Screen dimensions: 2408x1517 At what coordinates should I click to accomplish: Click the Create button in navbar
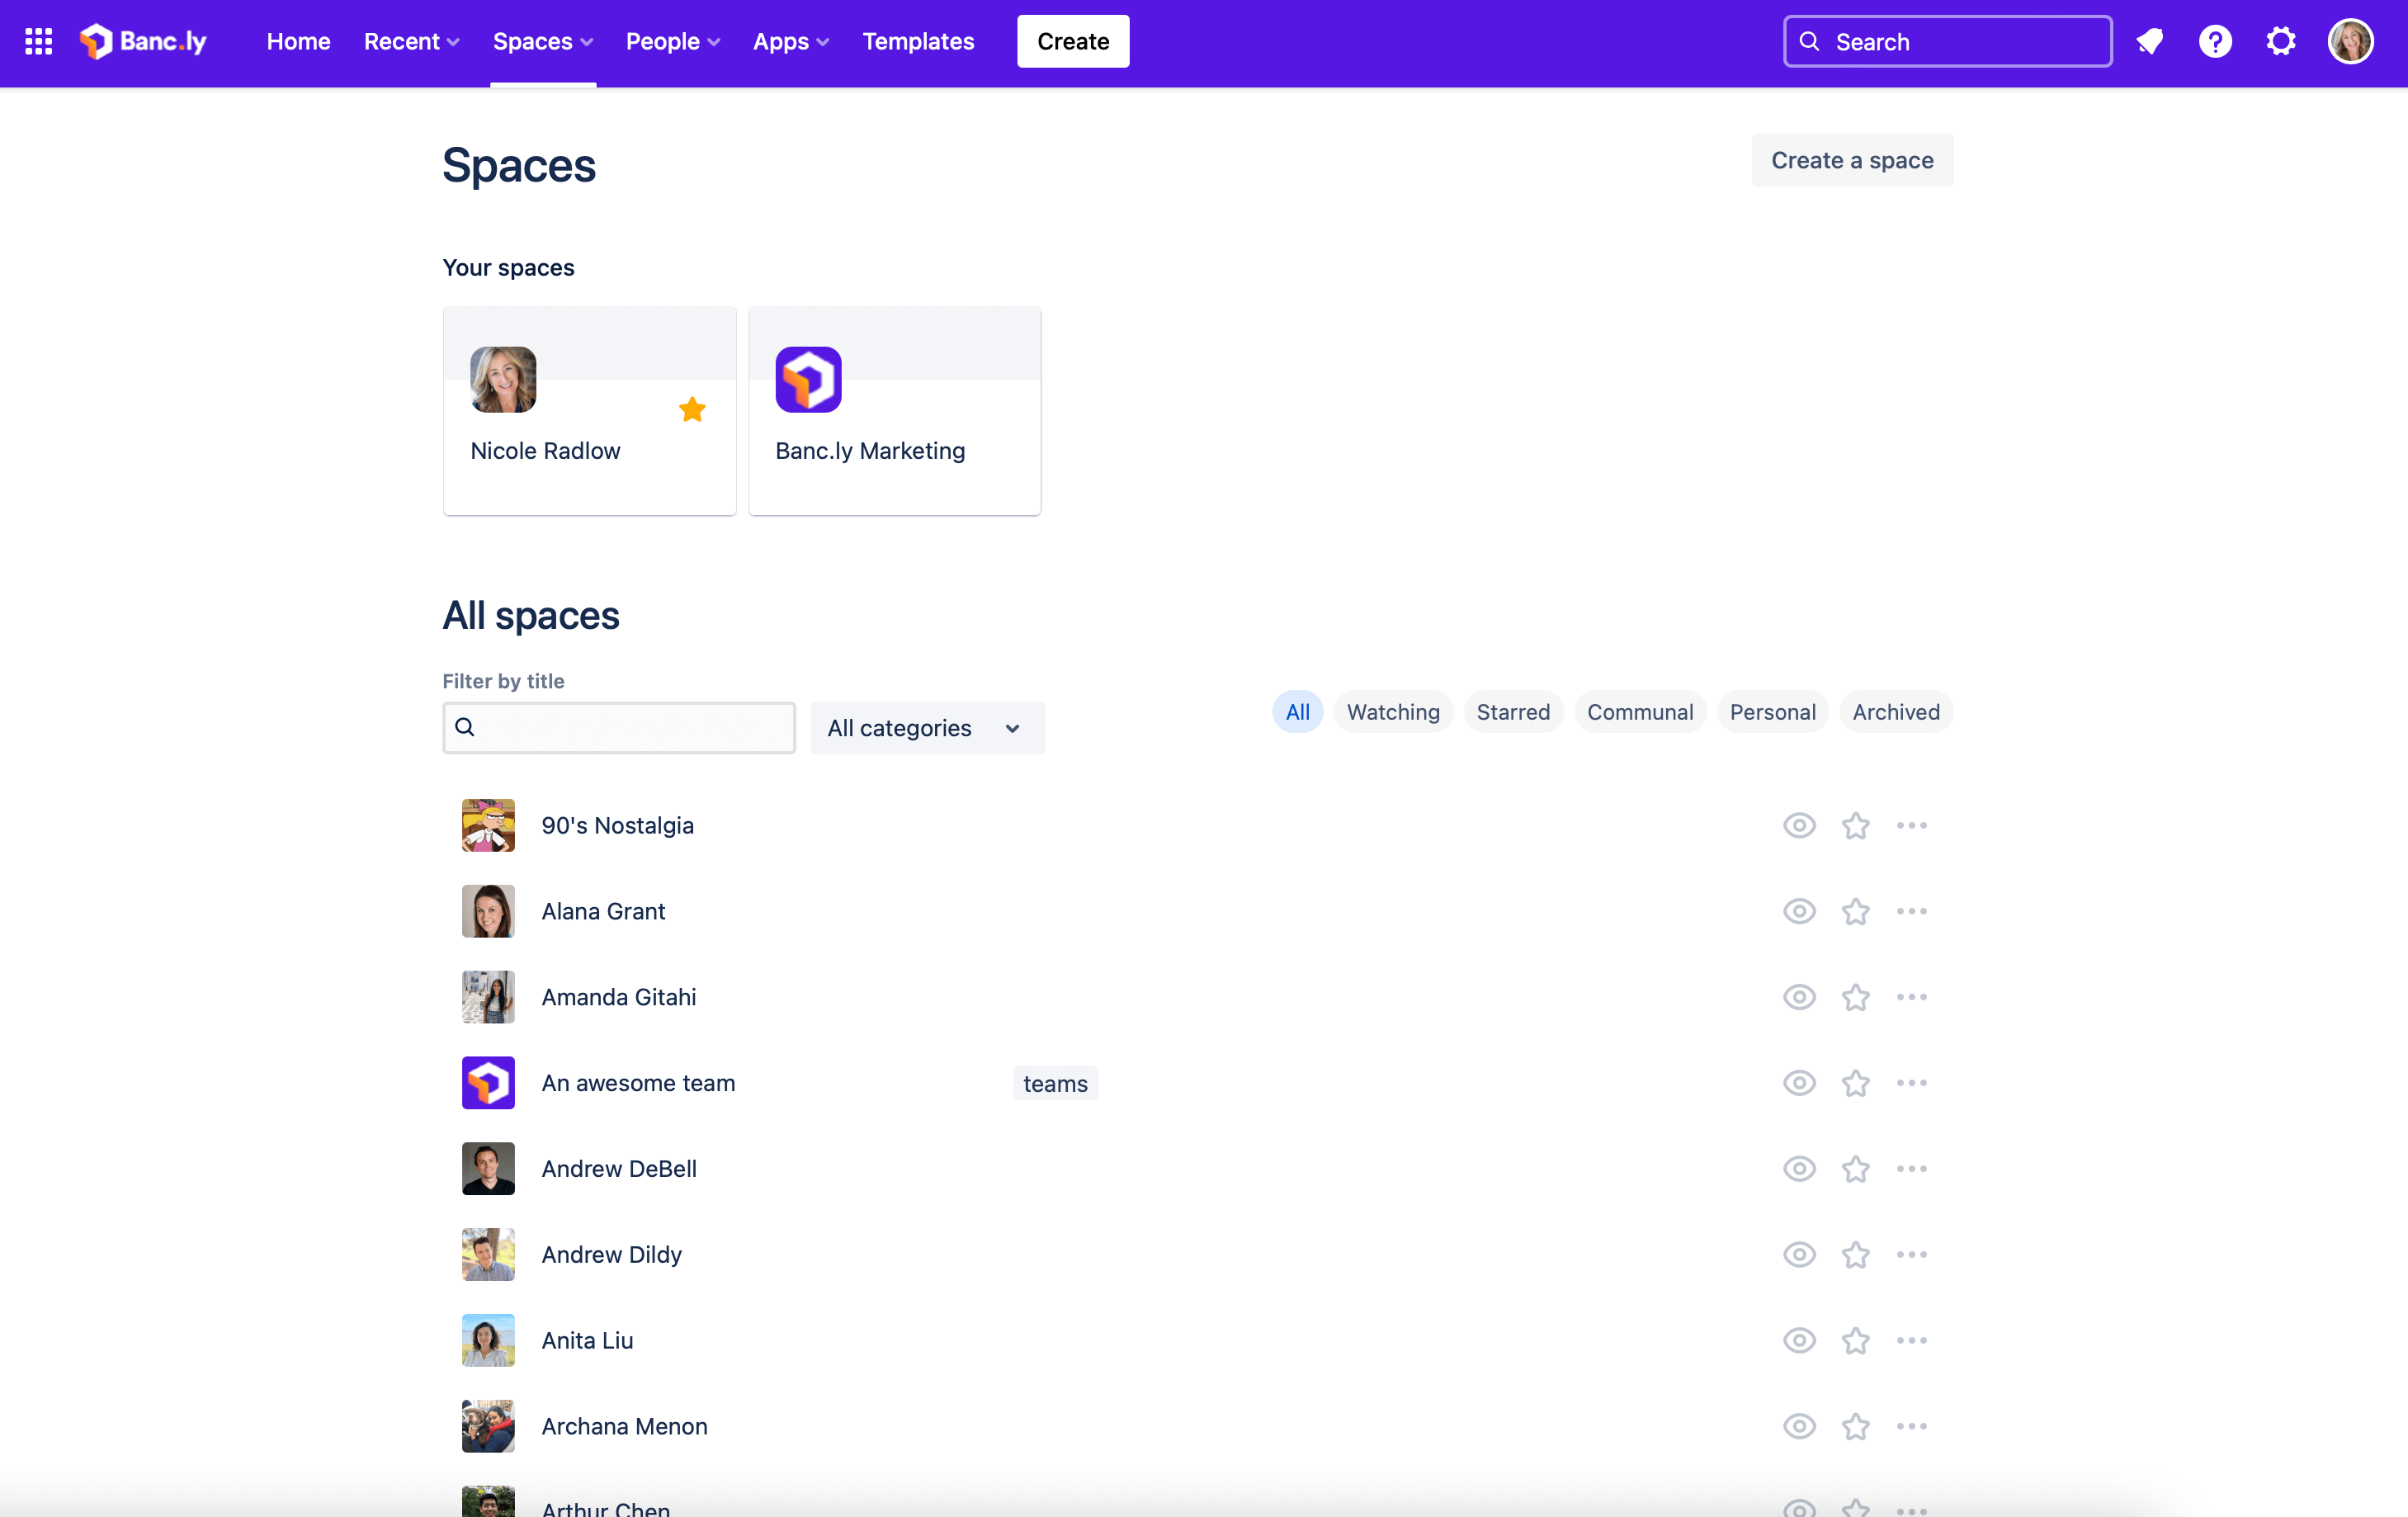(1073, 40)
